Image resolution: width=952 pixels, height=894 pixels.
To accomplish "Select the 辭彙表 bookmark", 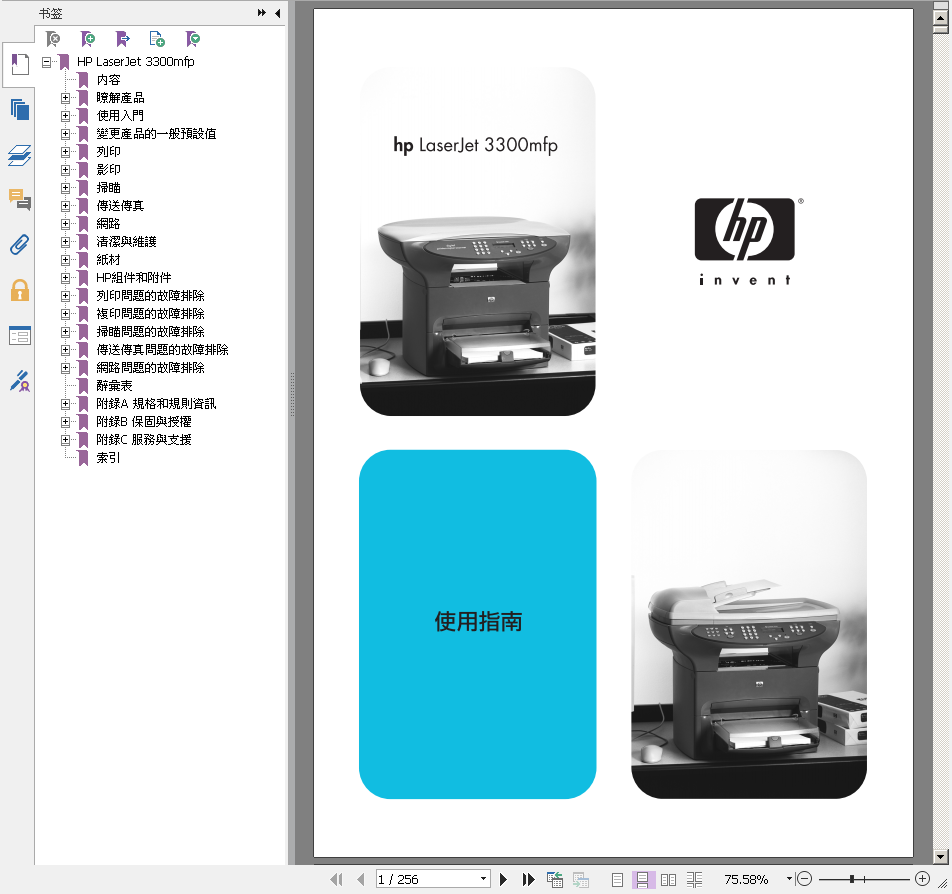I will [x=114, y=386].
